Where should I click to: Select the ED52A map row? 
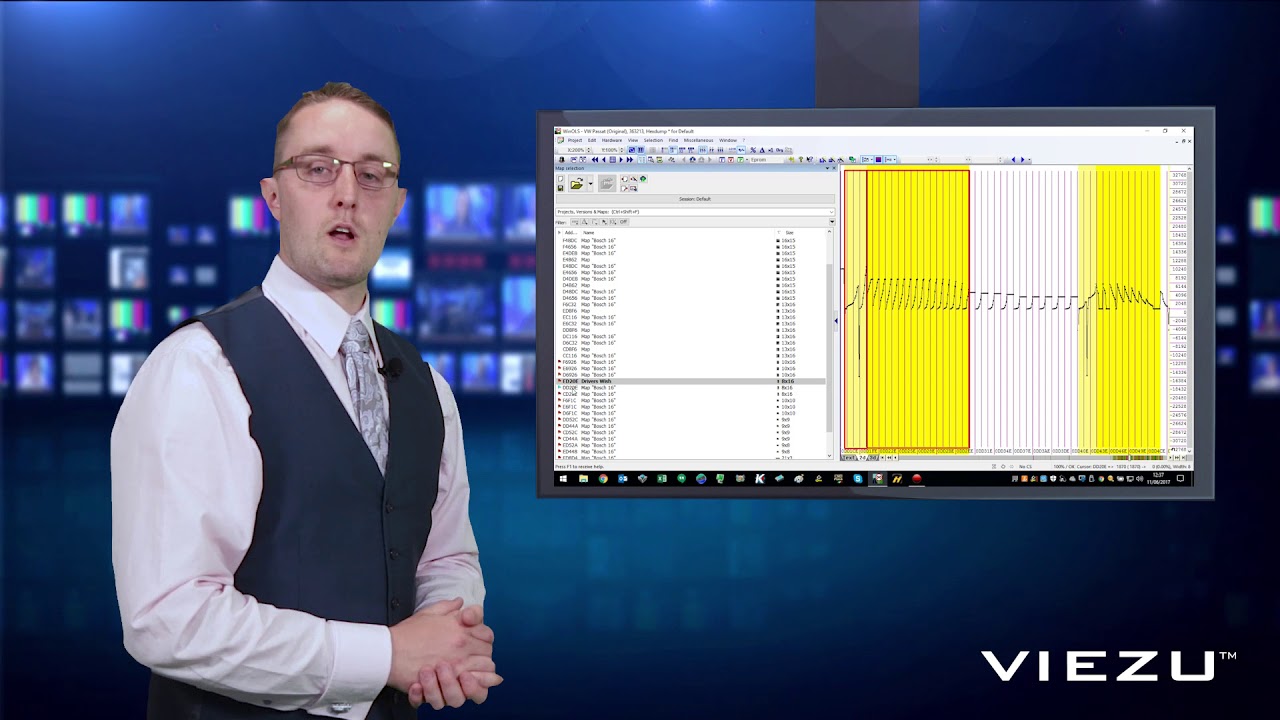pyautogui.click(x=691, y=445)
